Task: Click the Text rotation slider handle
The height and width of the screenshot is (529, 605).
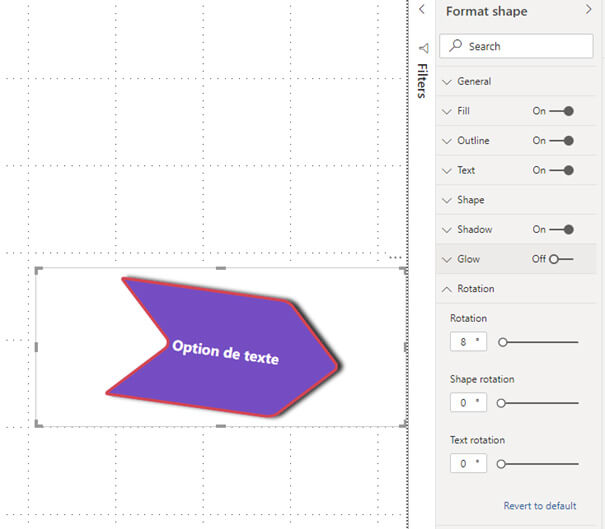Action: [x=501, y=464]
